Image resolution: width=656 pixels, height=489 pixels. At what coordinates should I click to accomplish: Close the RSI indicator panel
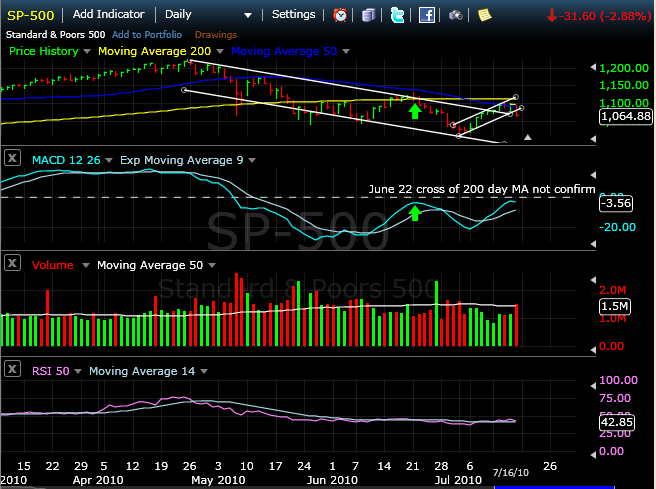[13, 370]
